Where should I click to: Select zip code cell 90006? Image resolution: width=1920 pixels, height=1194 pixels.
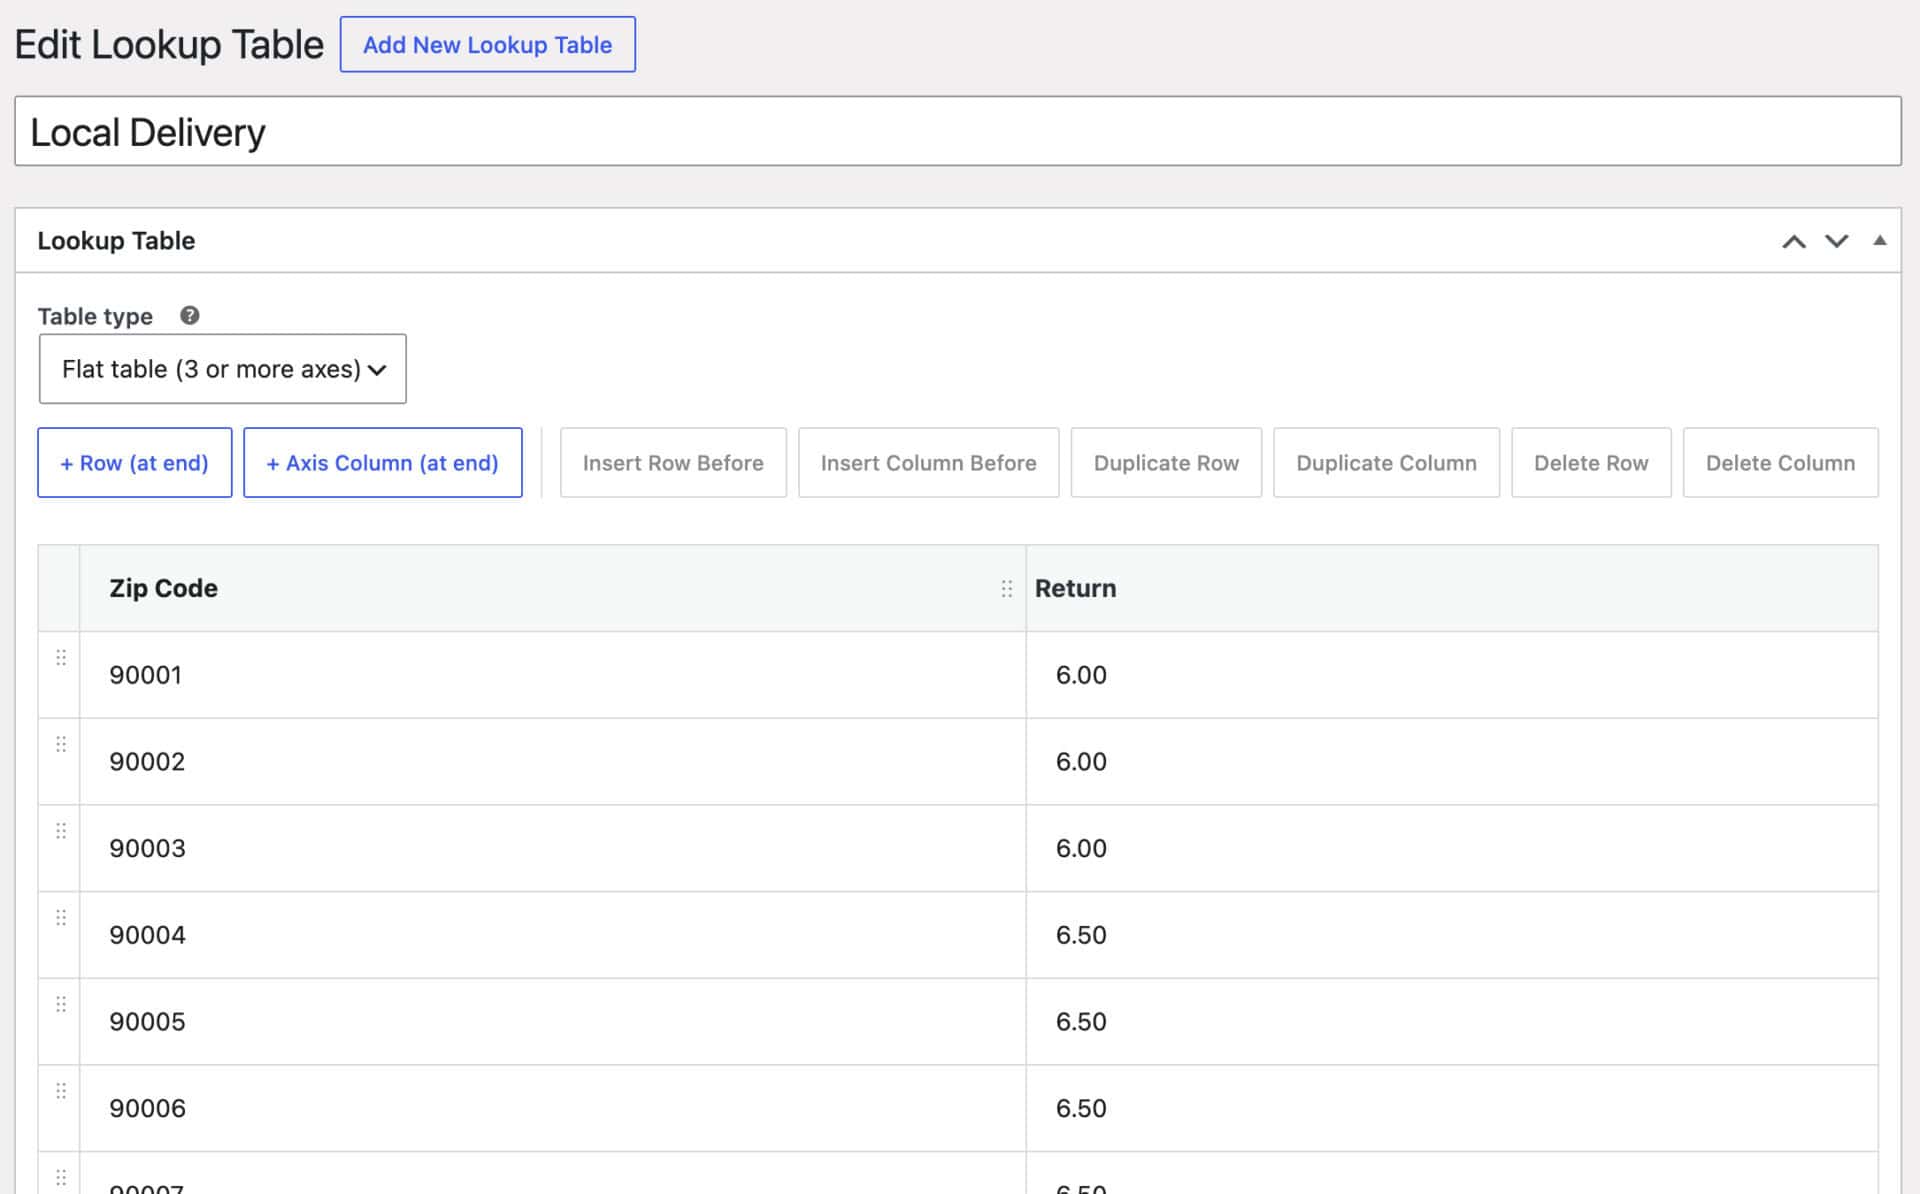(x=552, y=1108)
